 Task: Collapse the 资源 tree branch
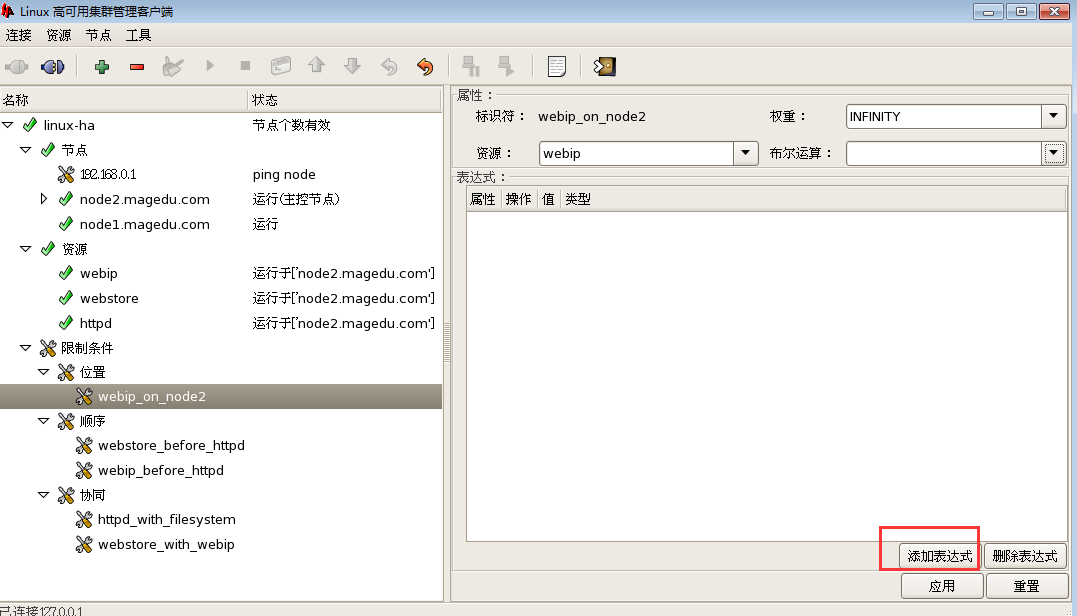click(25, 249)
